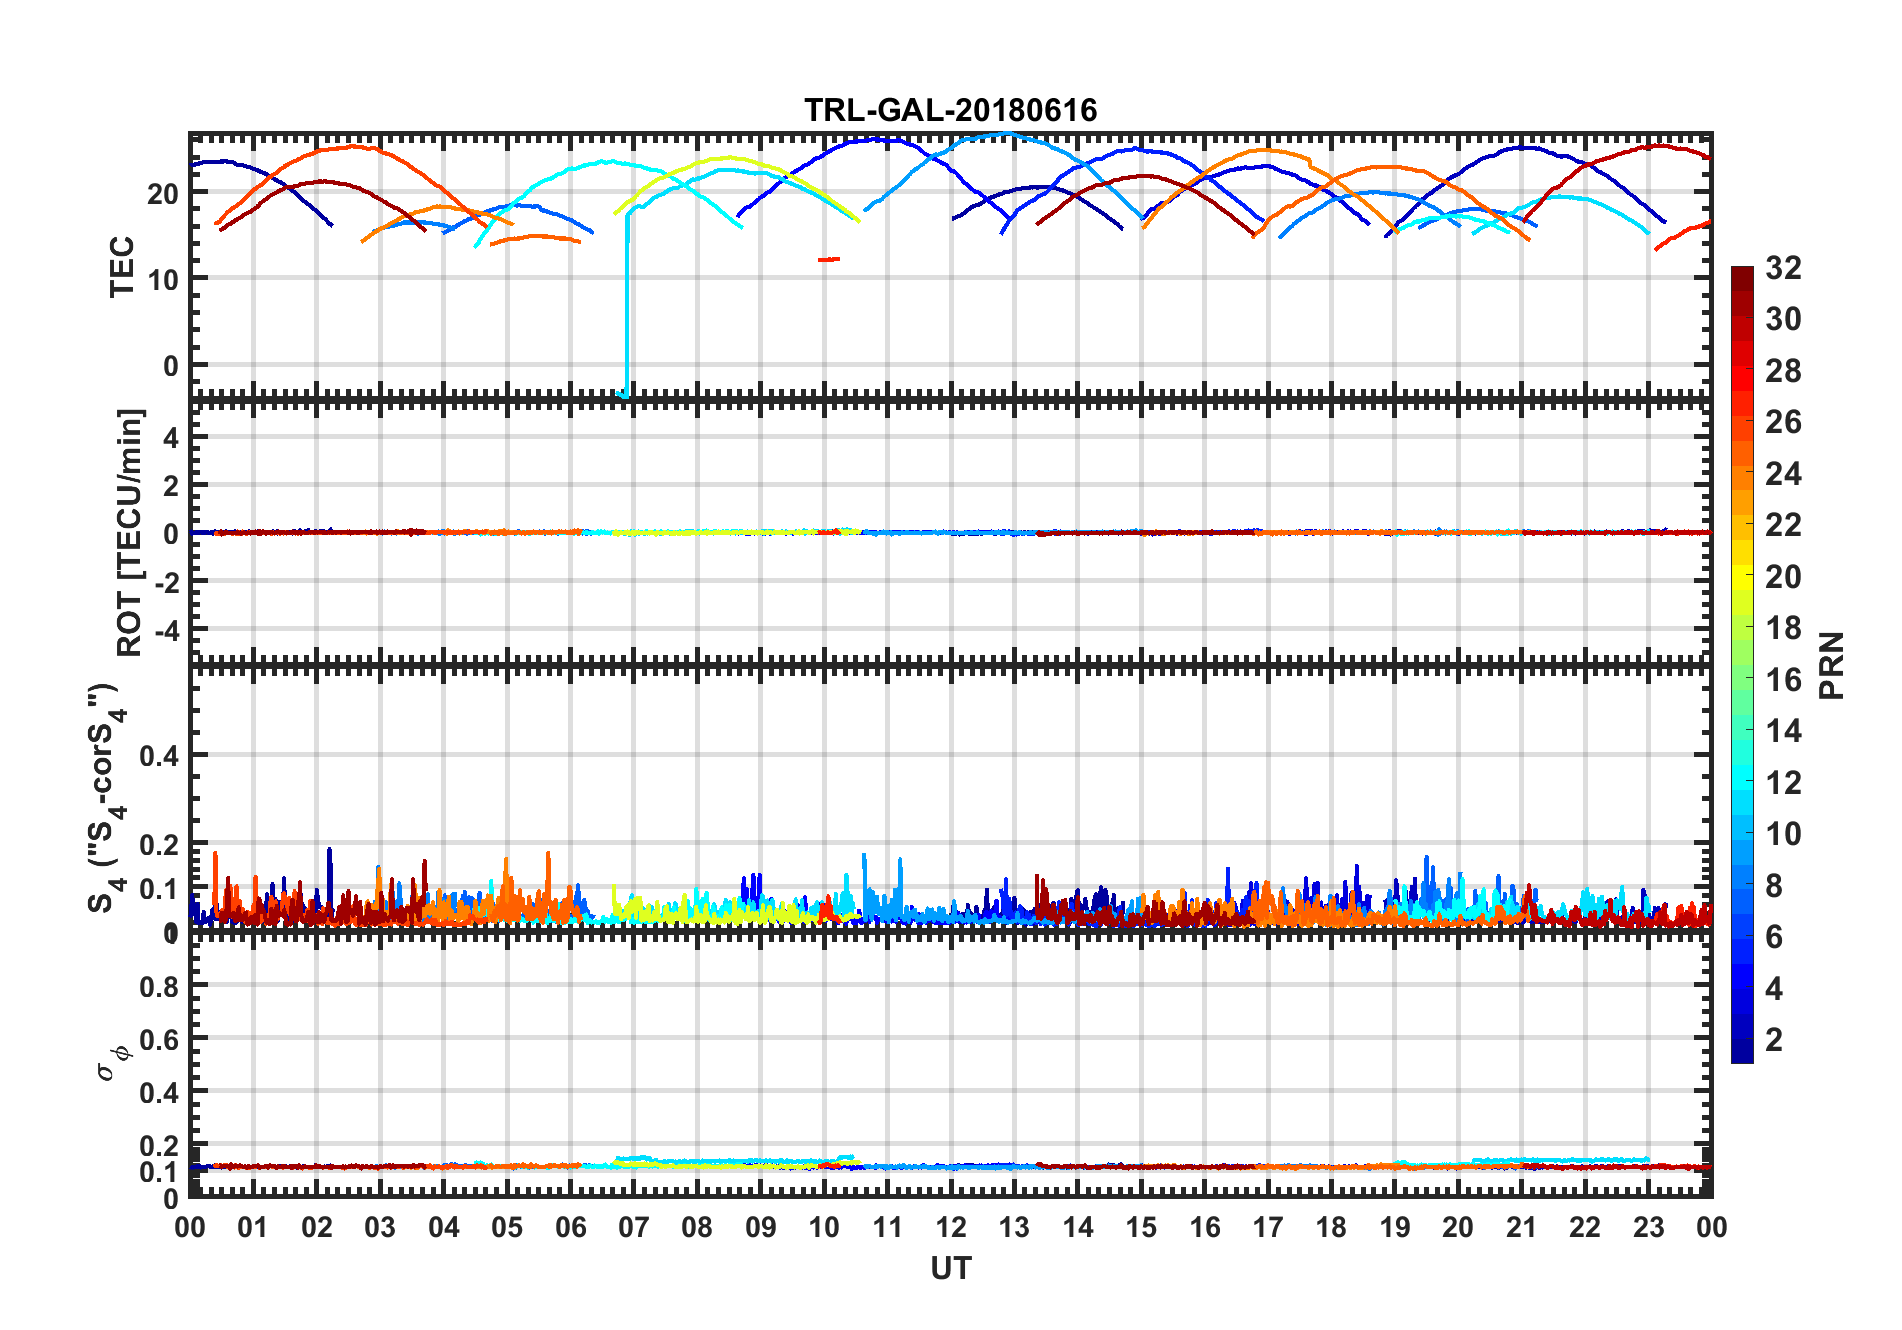Click the cyan vertical TEC drop near 07 UT

[x=626, y=305]
